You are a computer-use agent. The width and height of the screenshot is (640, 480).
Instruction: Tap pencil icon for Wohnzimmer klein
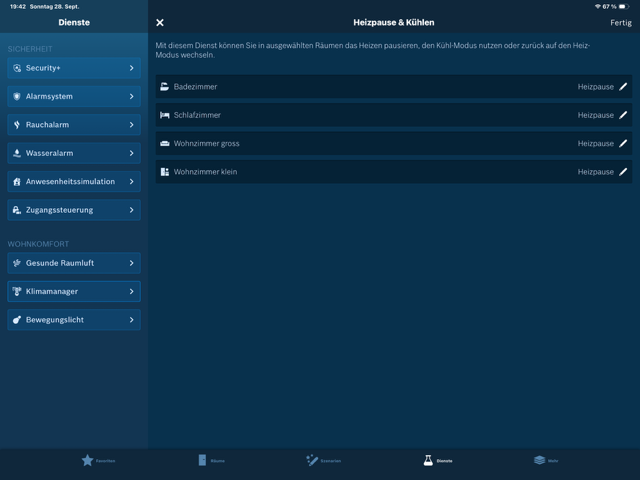tap(623, 172)
